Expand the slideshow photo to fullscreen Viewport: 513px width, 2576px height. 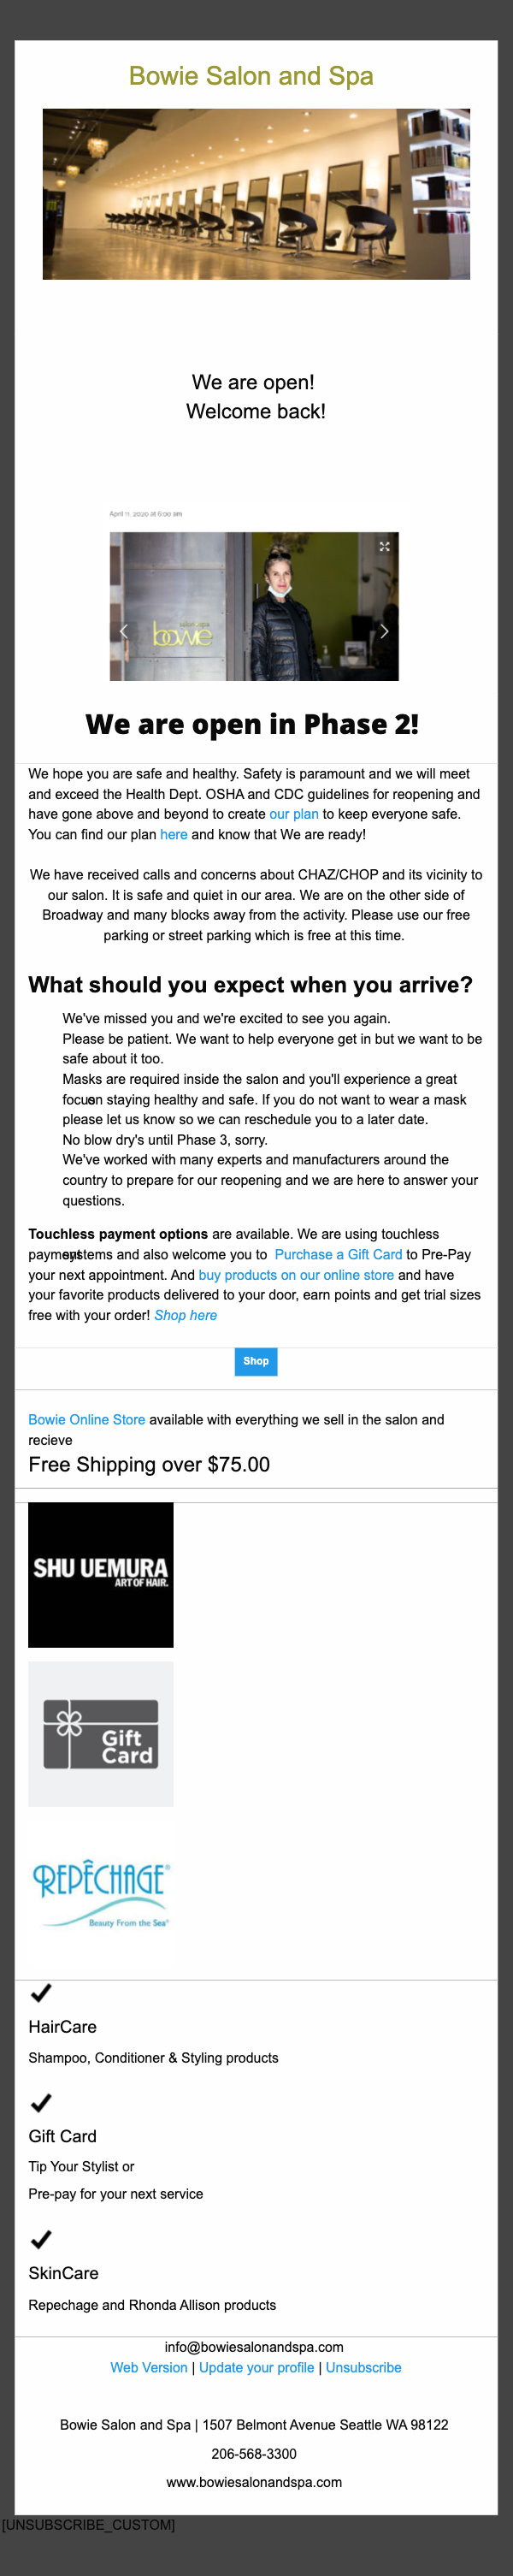384,546
